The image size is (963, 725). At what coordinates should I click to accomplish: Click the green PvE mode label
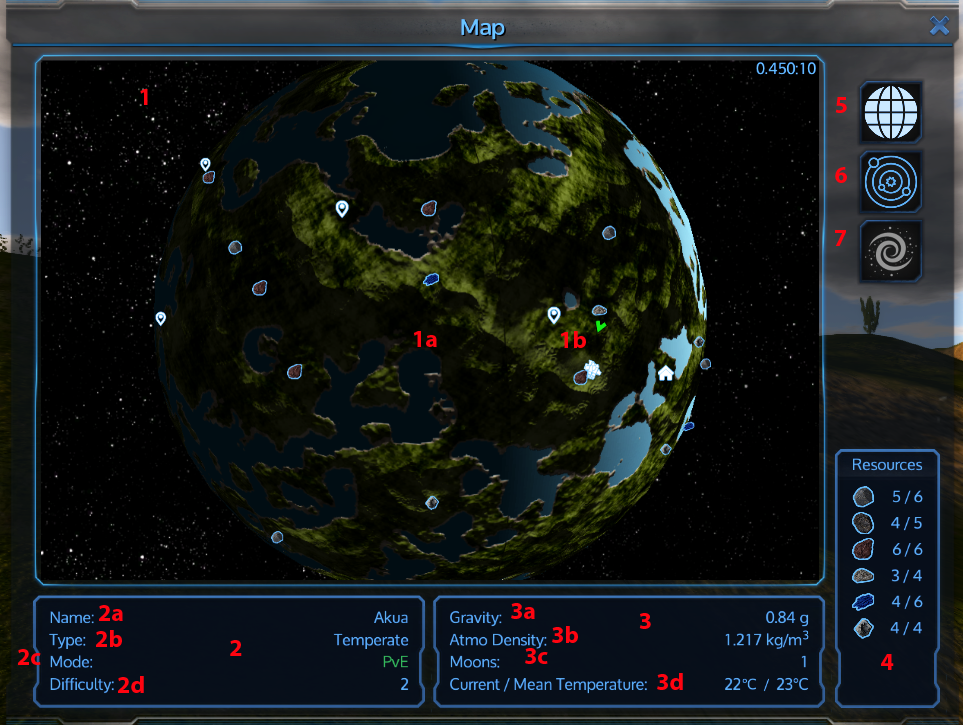pyautogui.click(x=394, y=660)
